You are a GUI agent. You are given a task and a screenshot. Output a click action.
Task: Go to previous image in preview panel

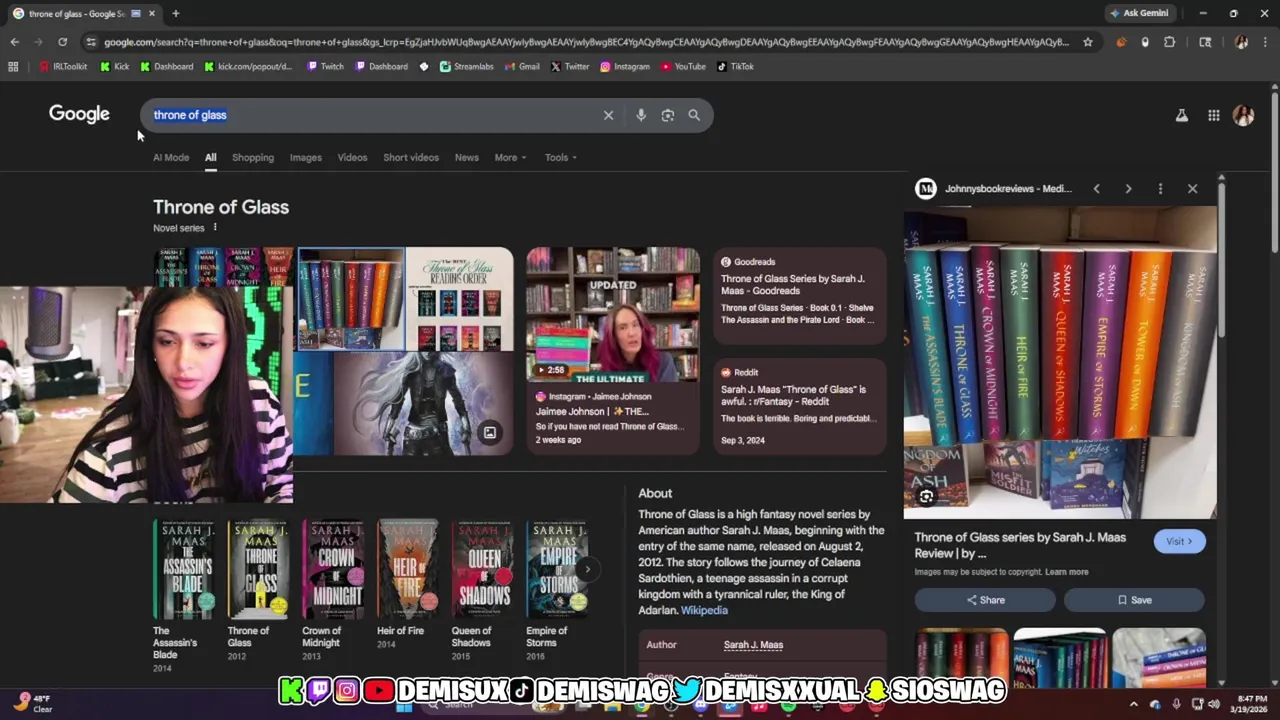coord(1096,188)
